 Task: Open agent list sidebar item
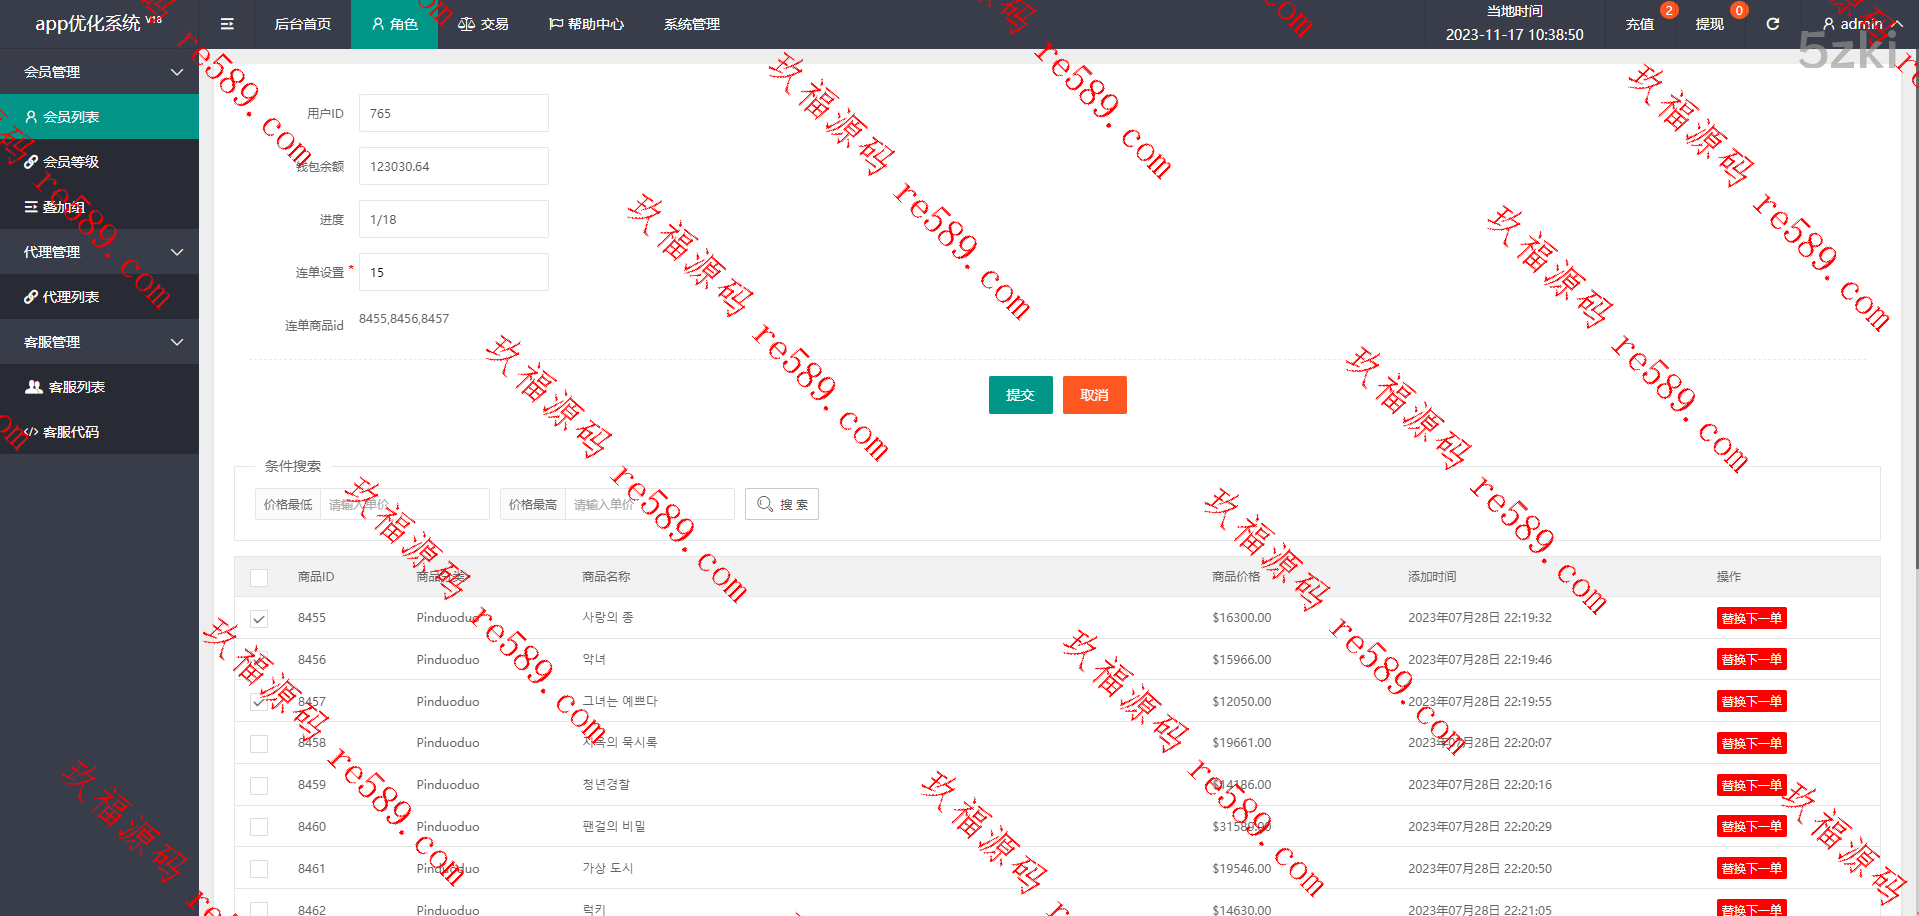pos(70,297)
